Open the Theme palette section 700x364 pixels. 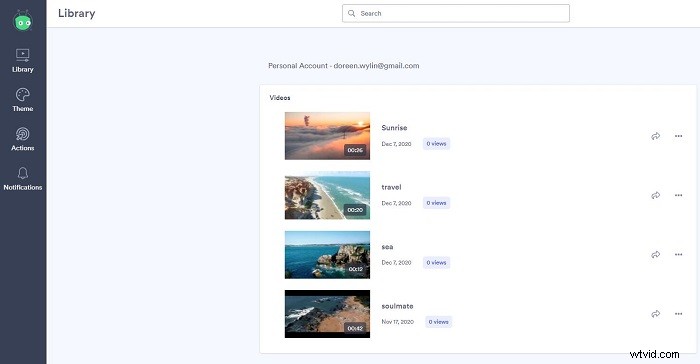tap(23, 100)
